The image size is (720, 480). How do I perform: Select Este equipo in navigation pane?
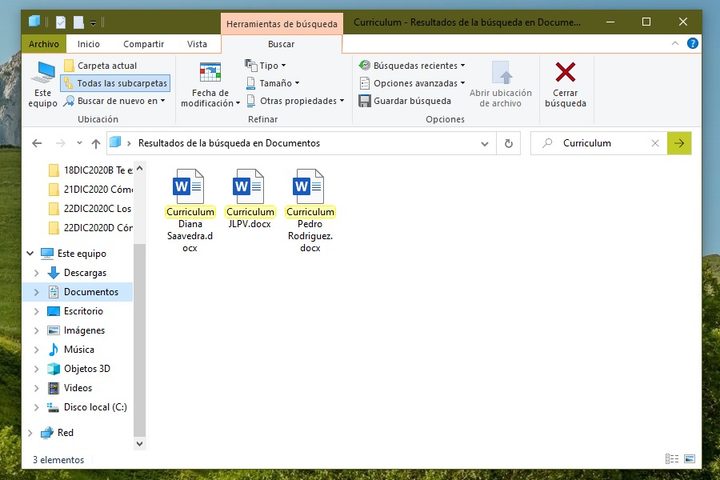point(73,254)
